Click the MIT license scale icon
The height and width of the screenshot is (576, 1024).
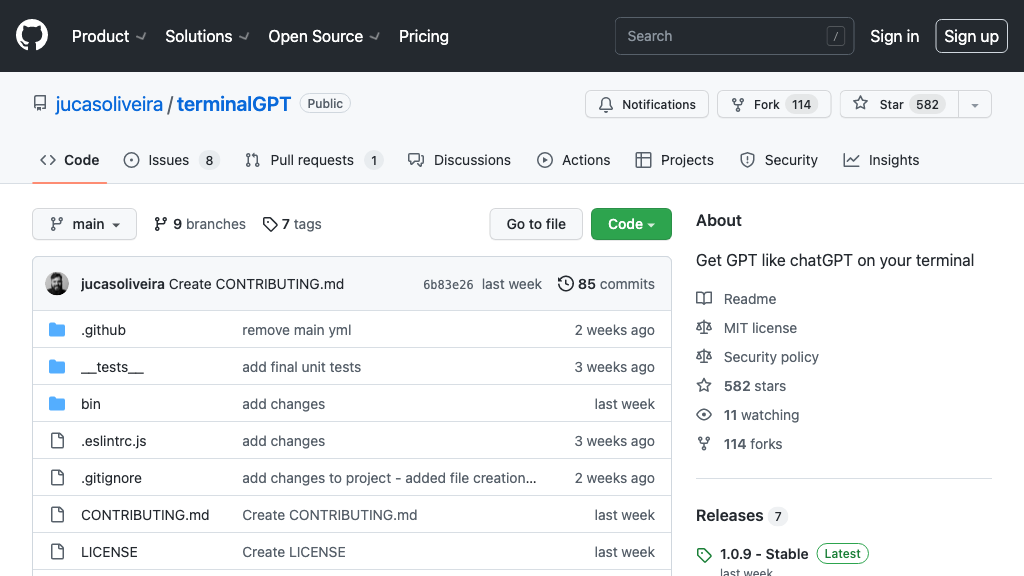coord(704,327)
